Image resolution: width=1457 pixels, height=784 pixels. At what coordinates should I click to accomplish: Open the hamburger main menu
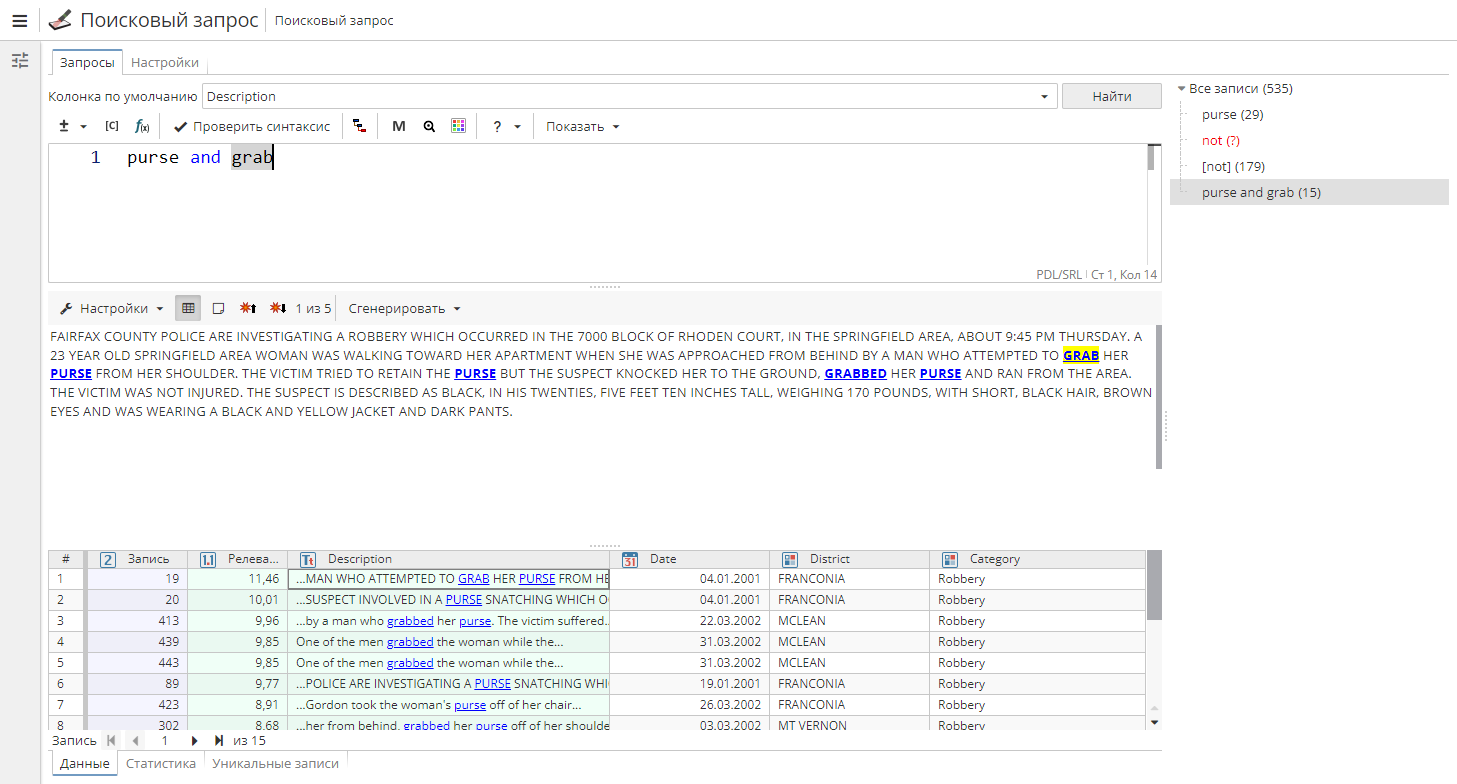coord(20,21)
